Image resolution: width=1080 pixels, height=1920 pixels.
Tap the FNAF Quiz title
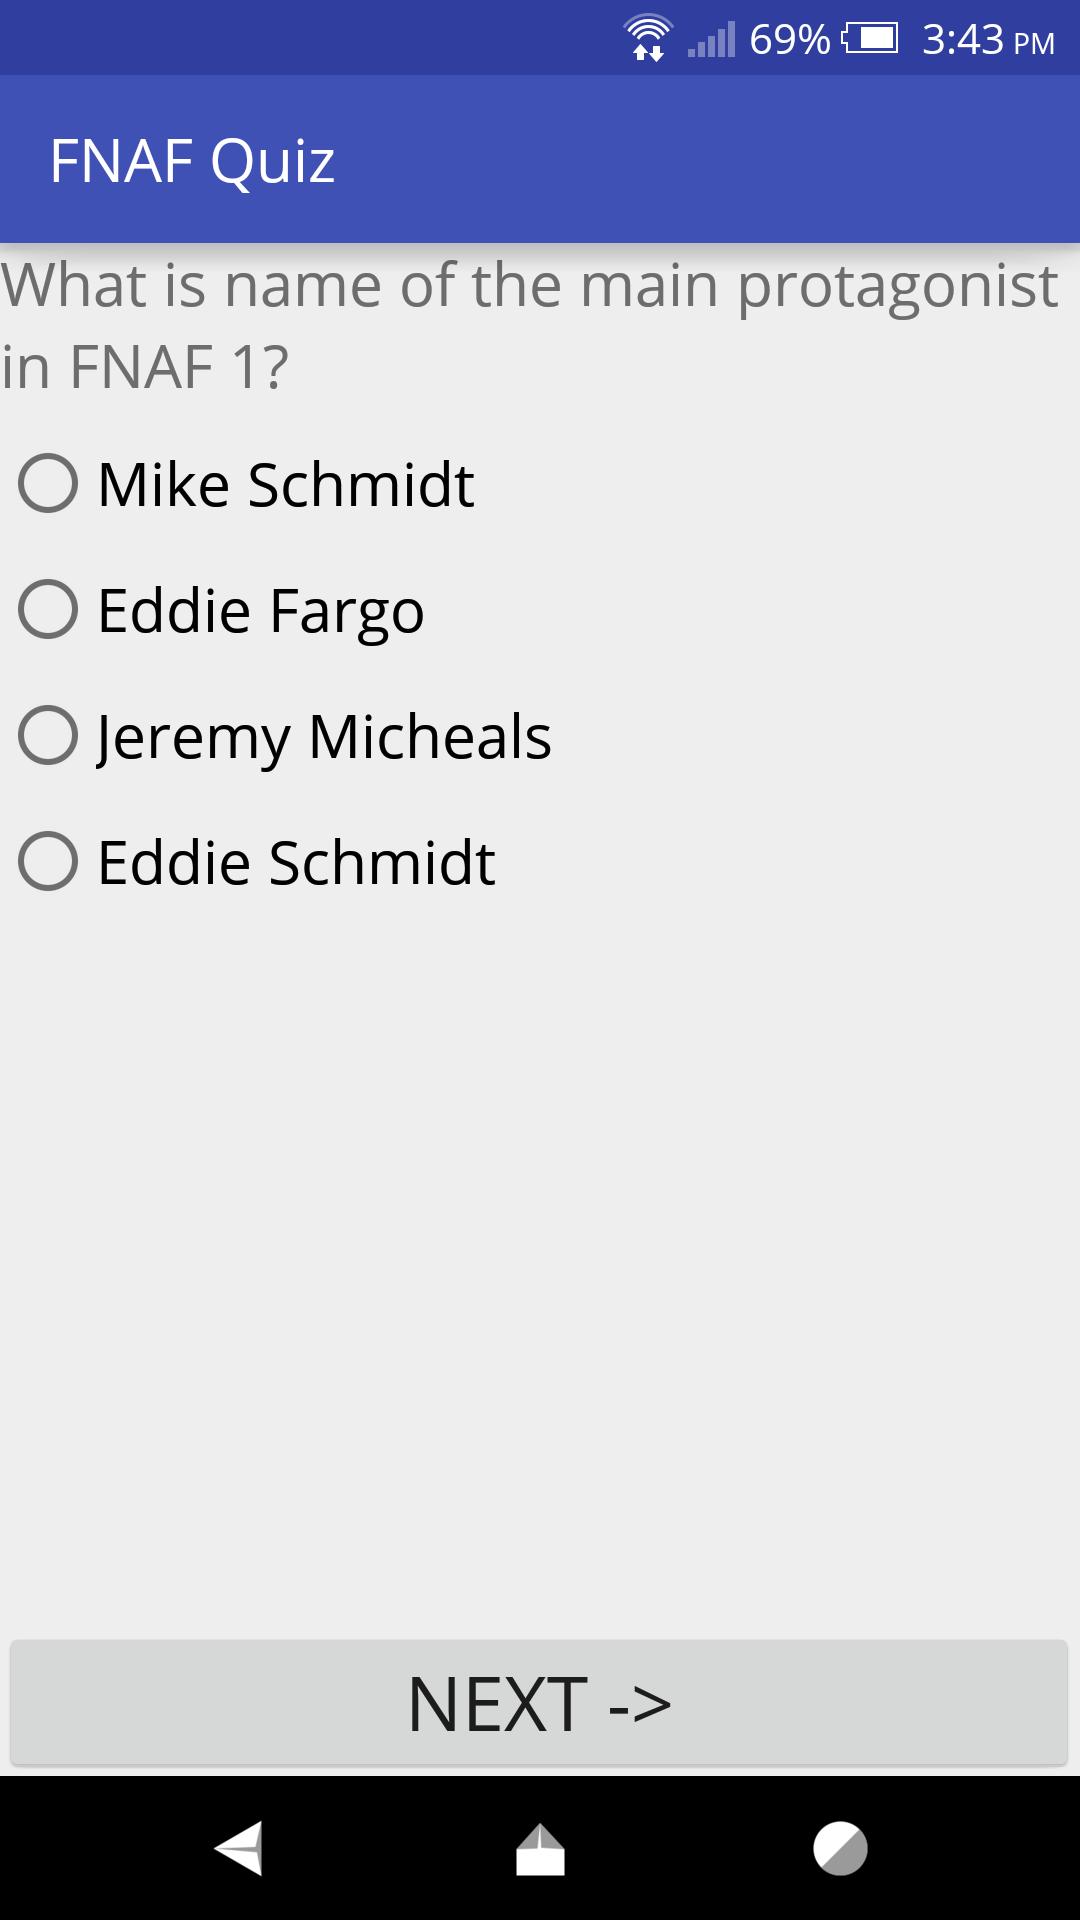click(x=193, y=158)
